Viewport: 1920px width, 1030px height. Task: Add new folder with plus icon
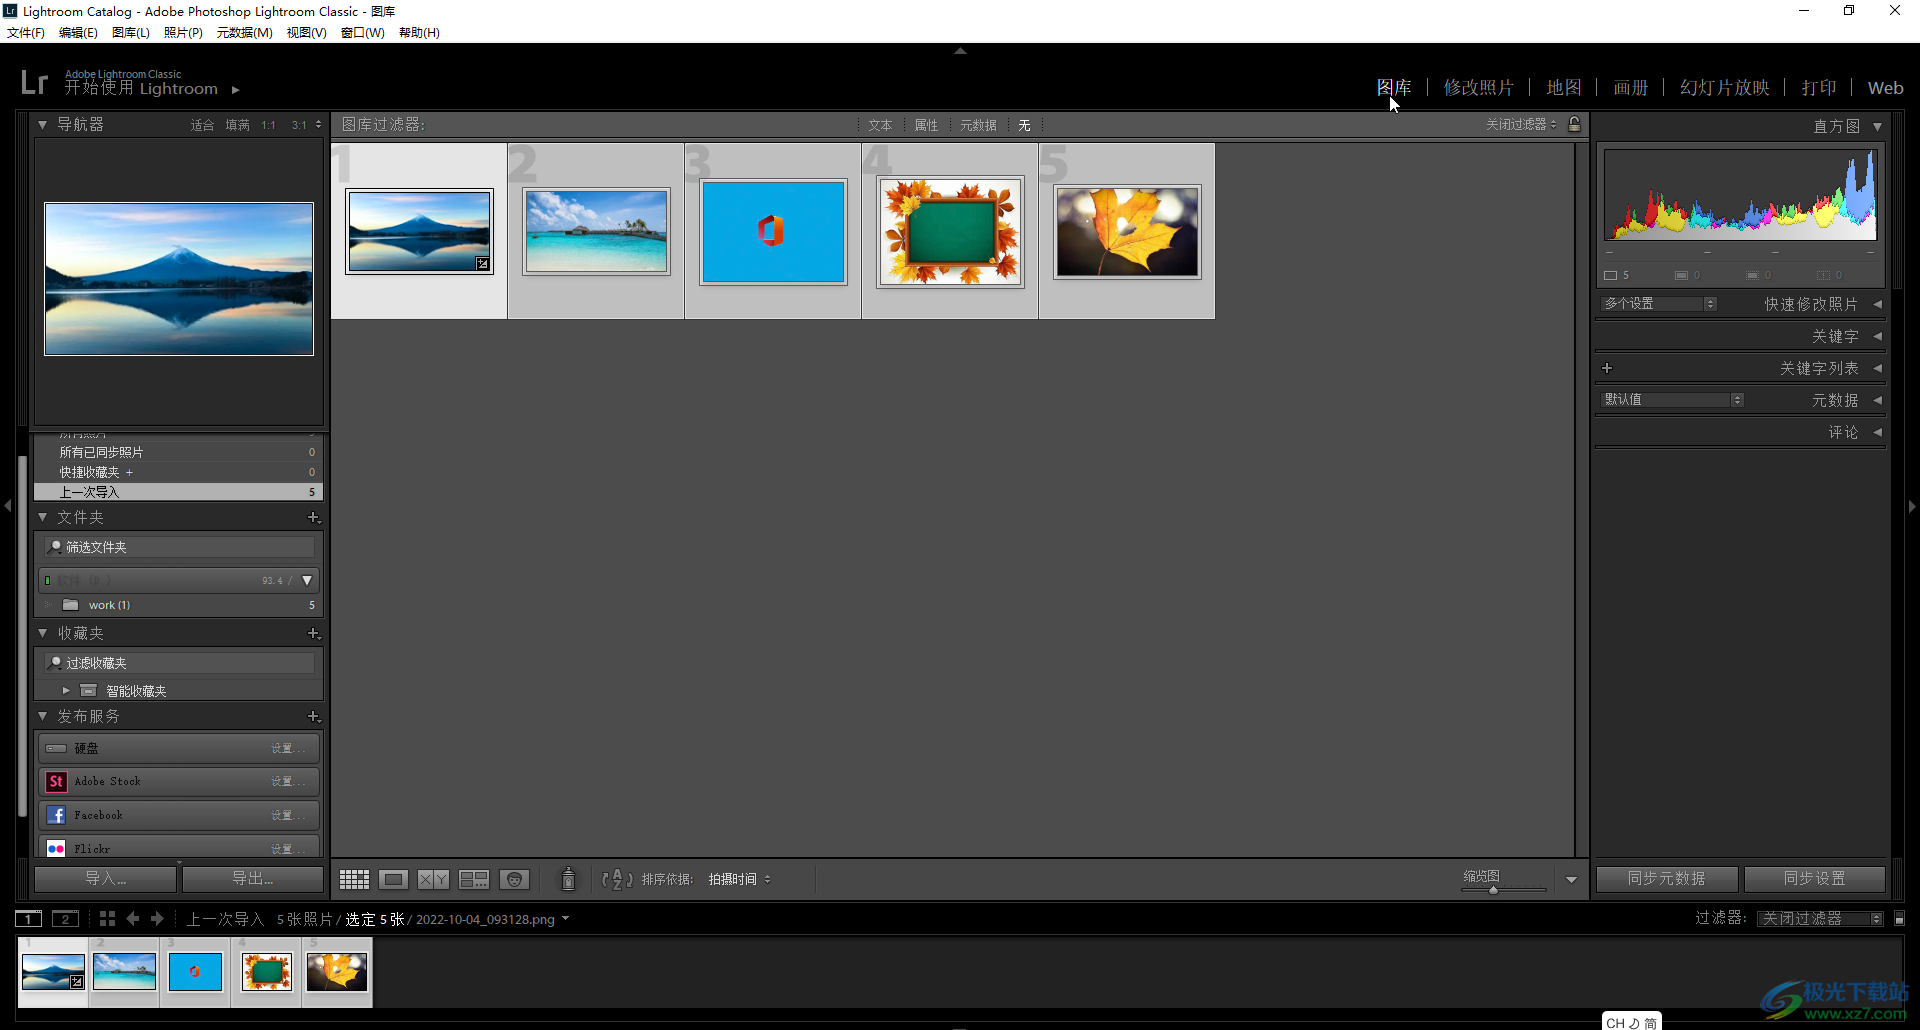tap(313, 518)
